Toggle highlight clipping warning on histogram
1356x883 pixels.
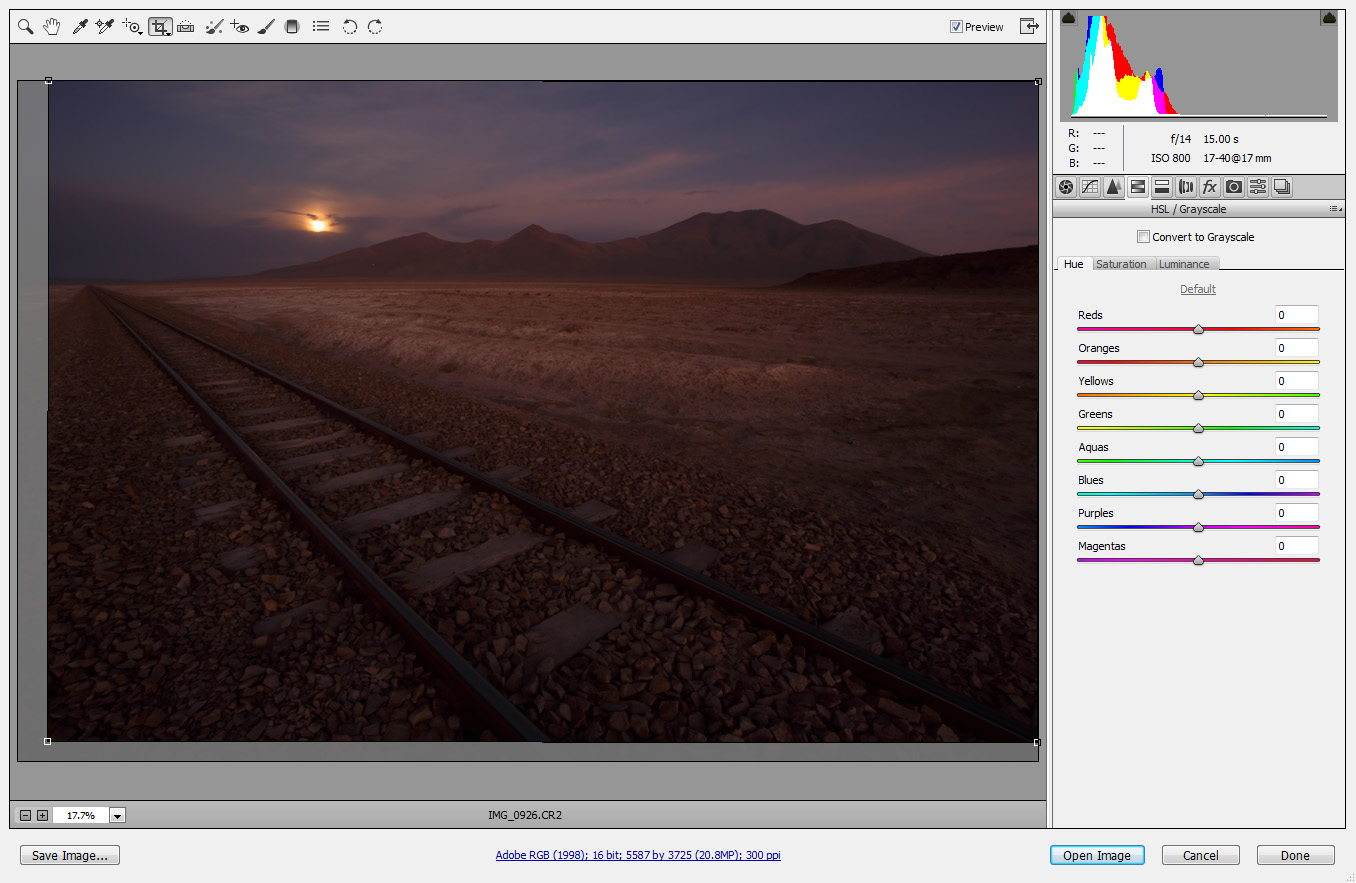pyautogui.click(x=1329, y=18)
